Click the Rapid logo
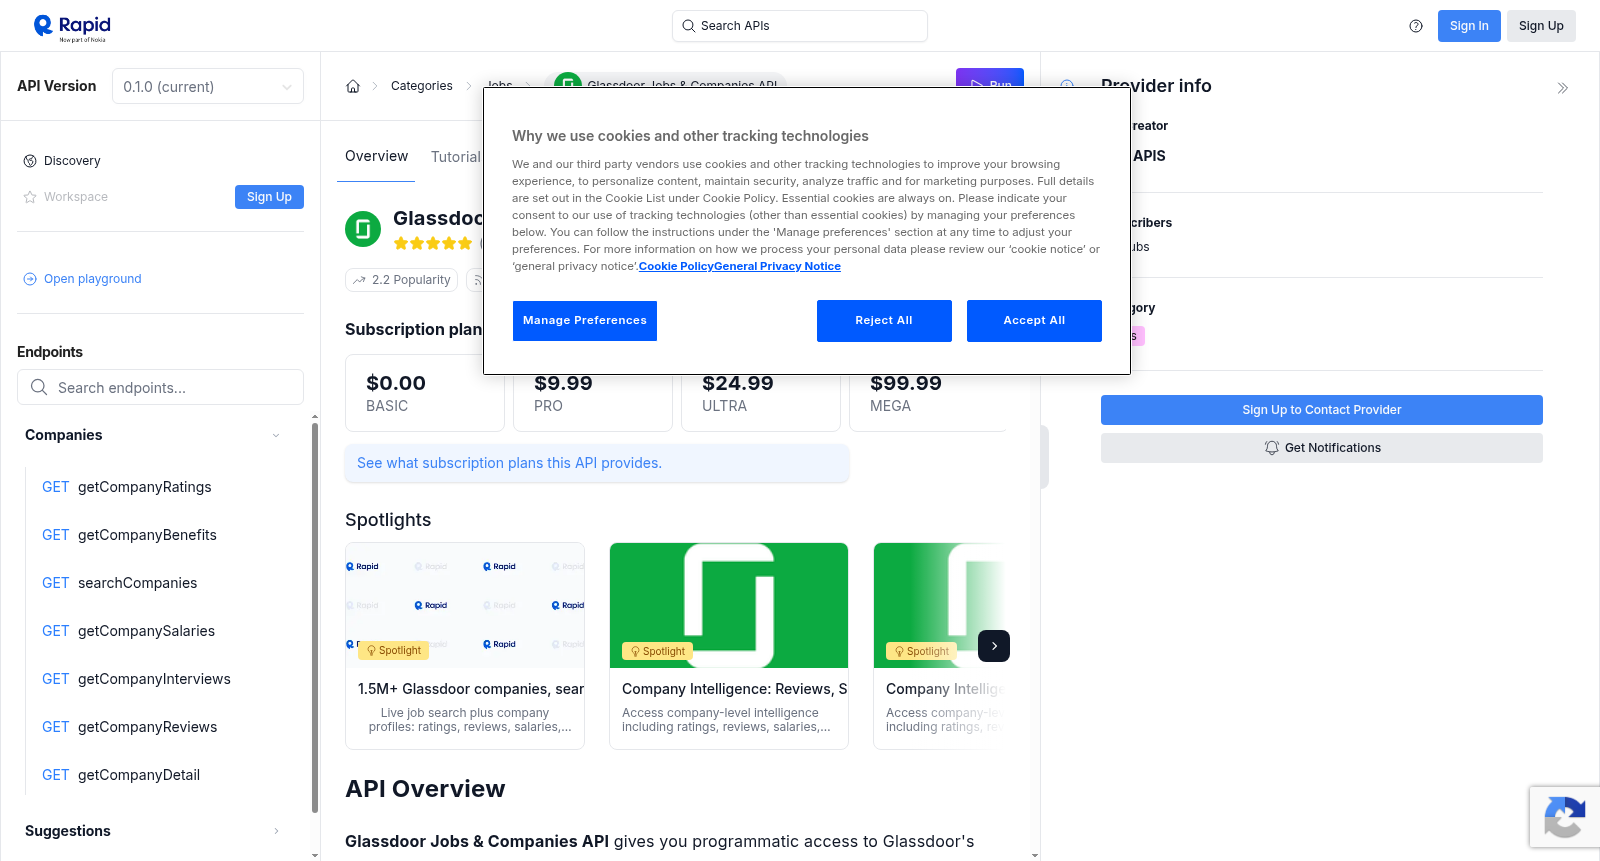1600x861 pixels. [72, 27]
